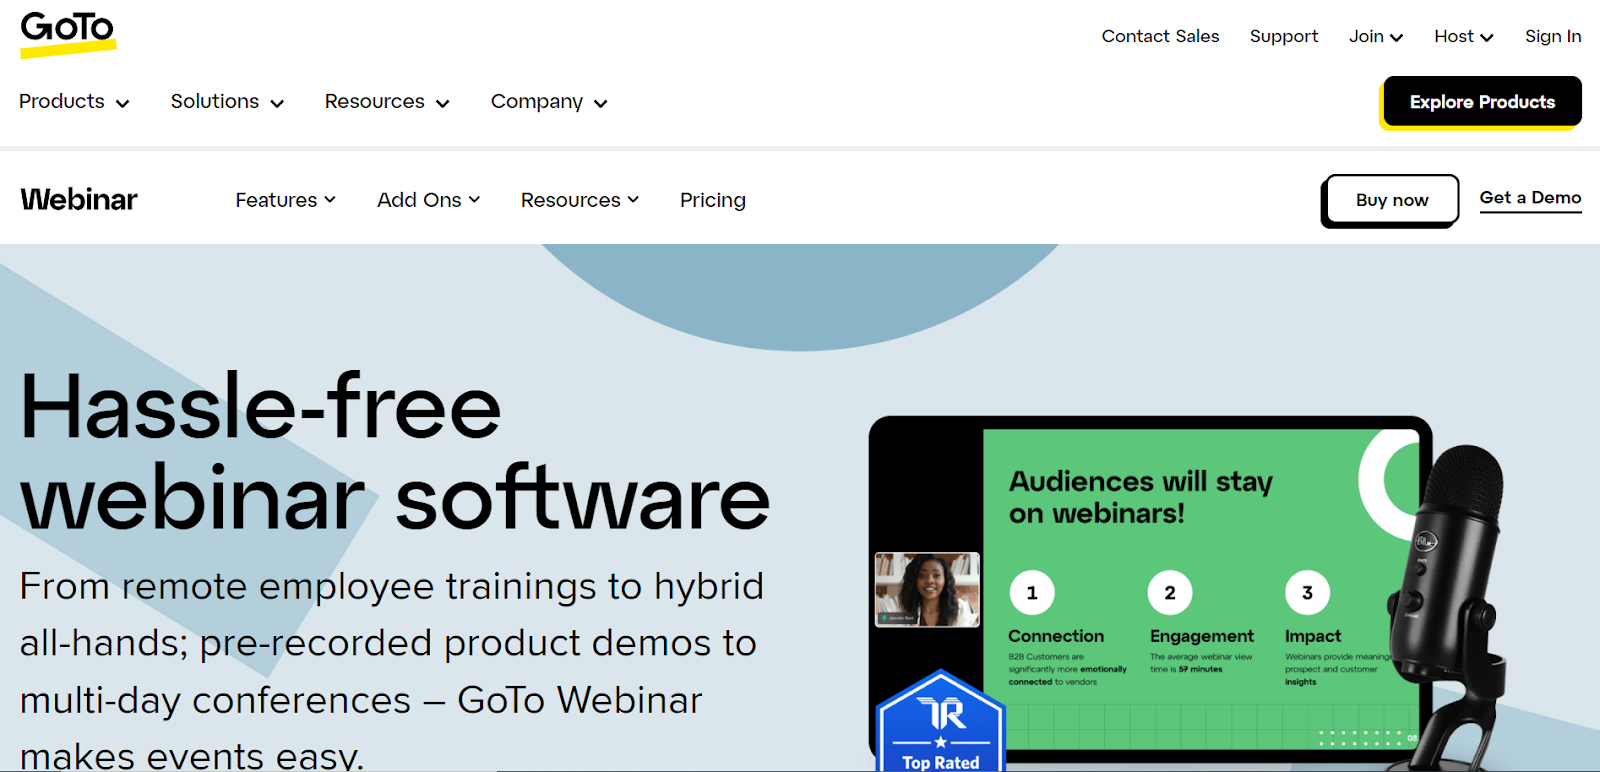Image resolution: width=1600 pixels, height=772 pixels.
Task: Click the "Impact" label on the slide
Action: pos(1313,636)
